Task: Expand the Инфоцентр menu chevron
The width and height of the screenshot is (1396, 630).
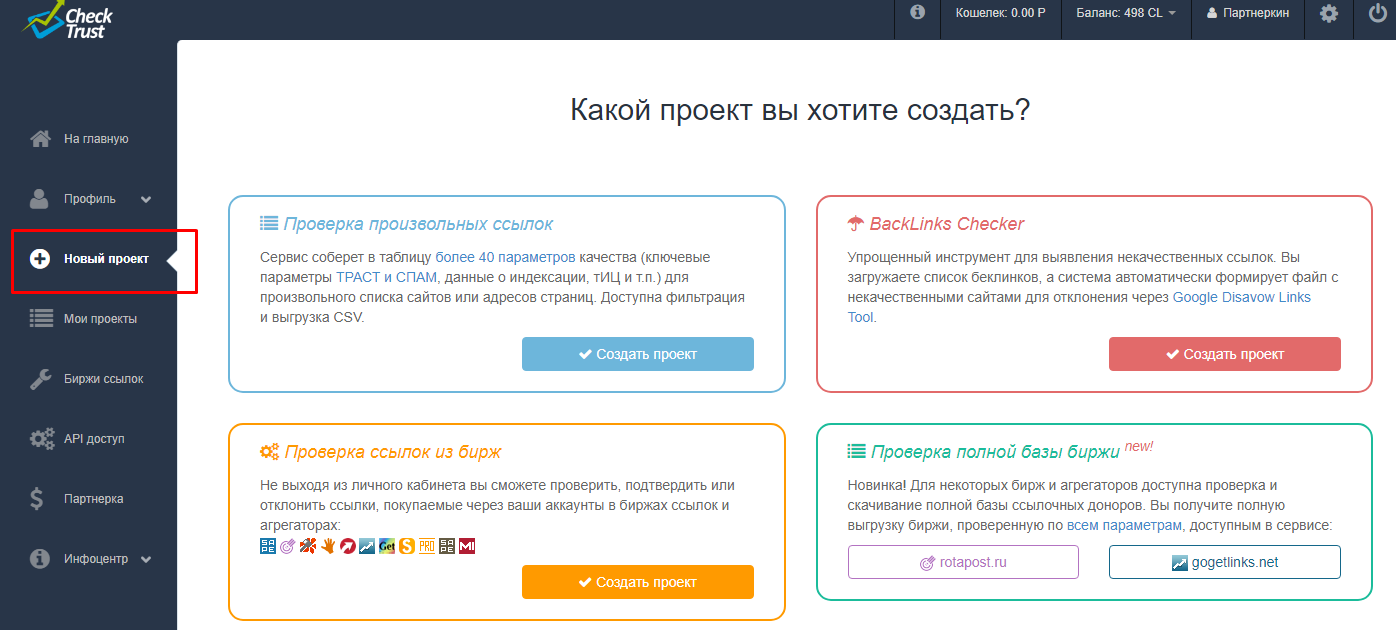Action: click(146, 559)
